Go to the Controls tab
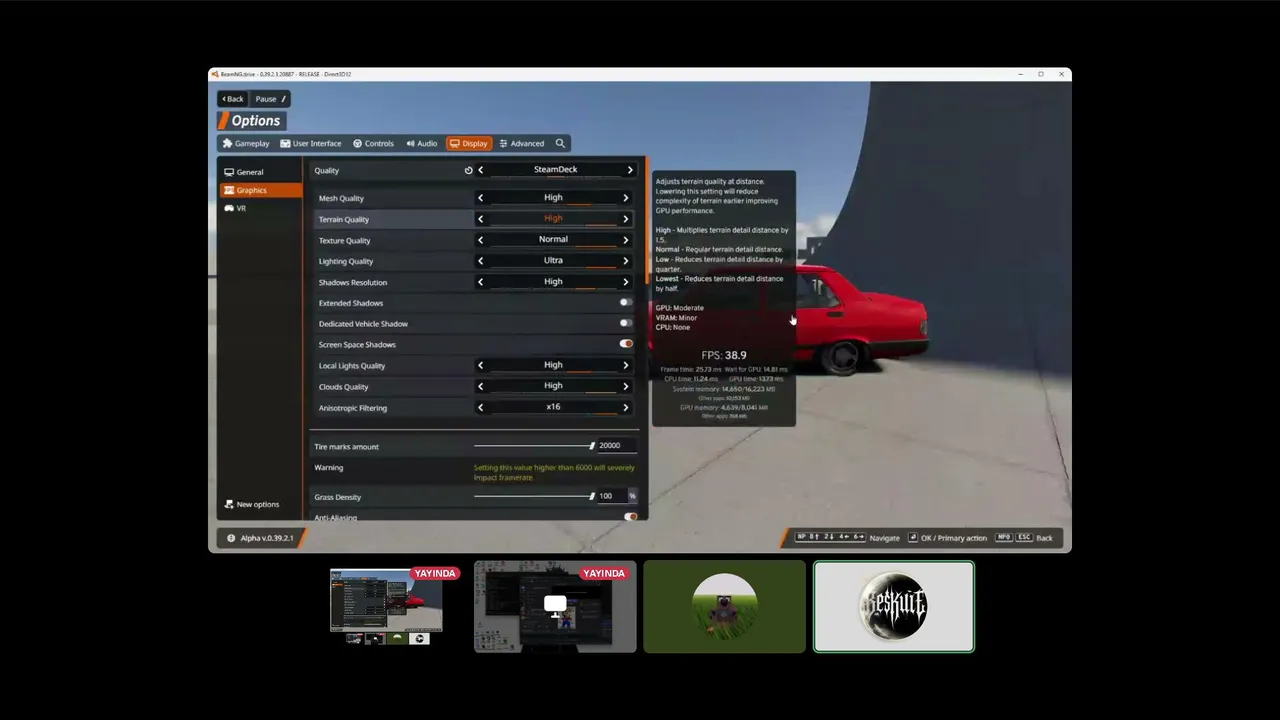The width and height of the screenshot is (1280, 720). [x=374, y=143]
